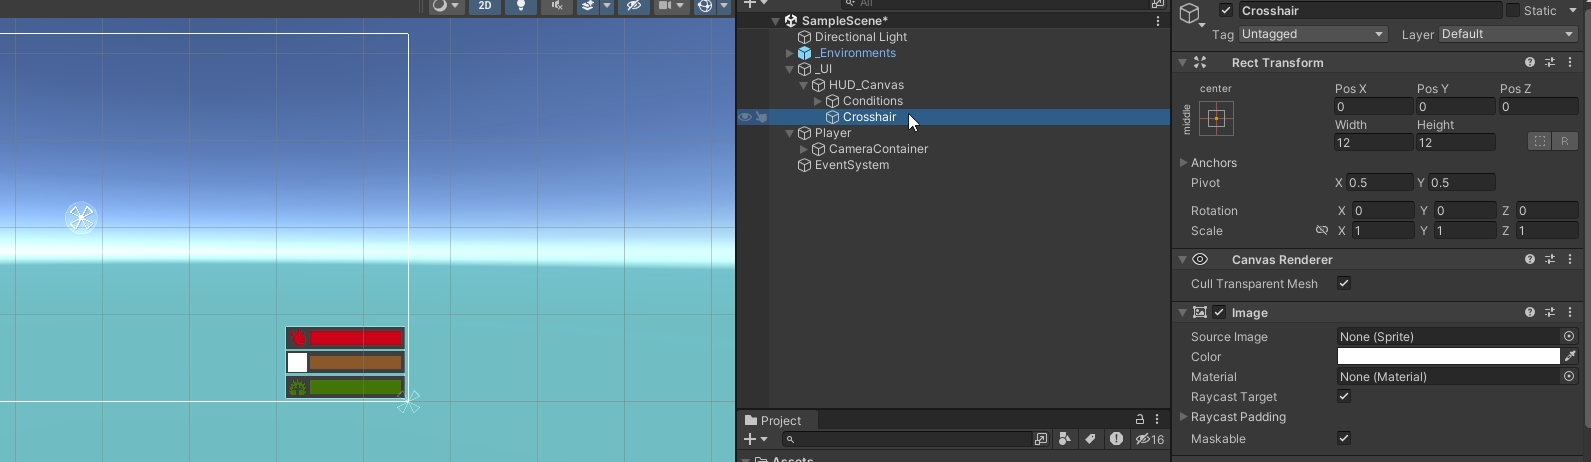
Task: Expand the CameraContainer object
Action: pyautogui.click(x=803, y=149)
